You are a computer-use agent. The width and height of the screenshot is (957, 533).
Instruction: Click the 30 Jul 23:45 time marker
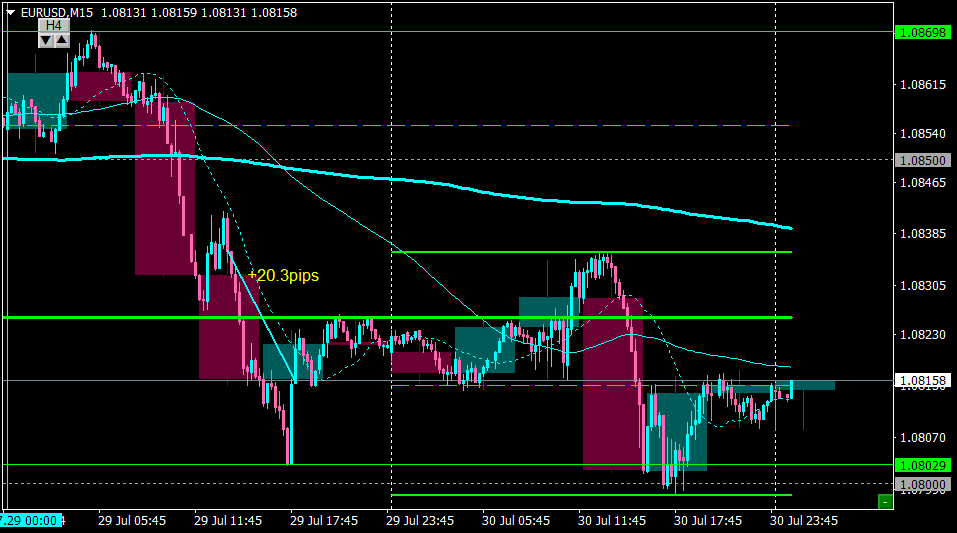[803, 521]
